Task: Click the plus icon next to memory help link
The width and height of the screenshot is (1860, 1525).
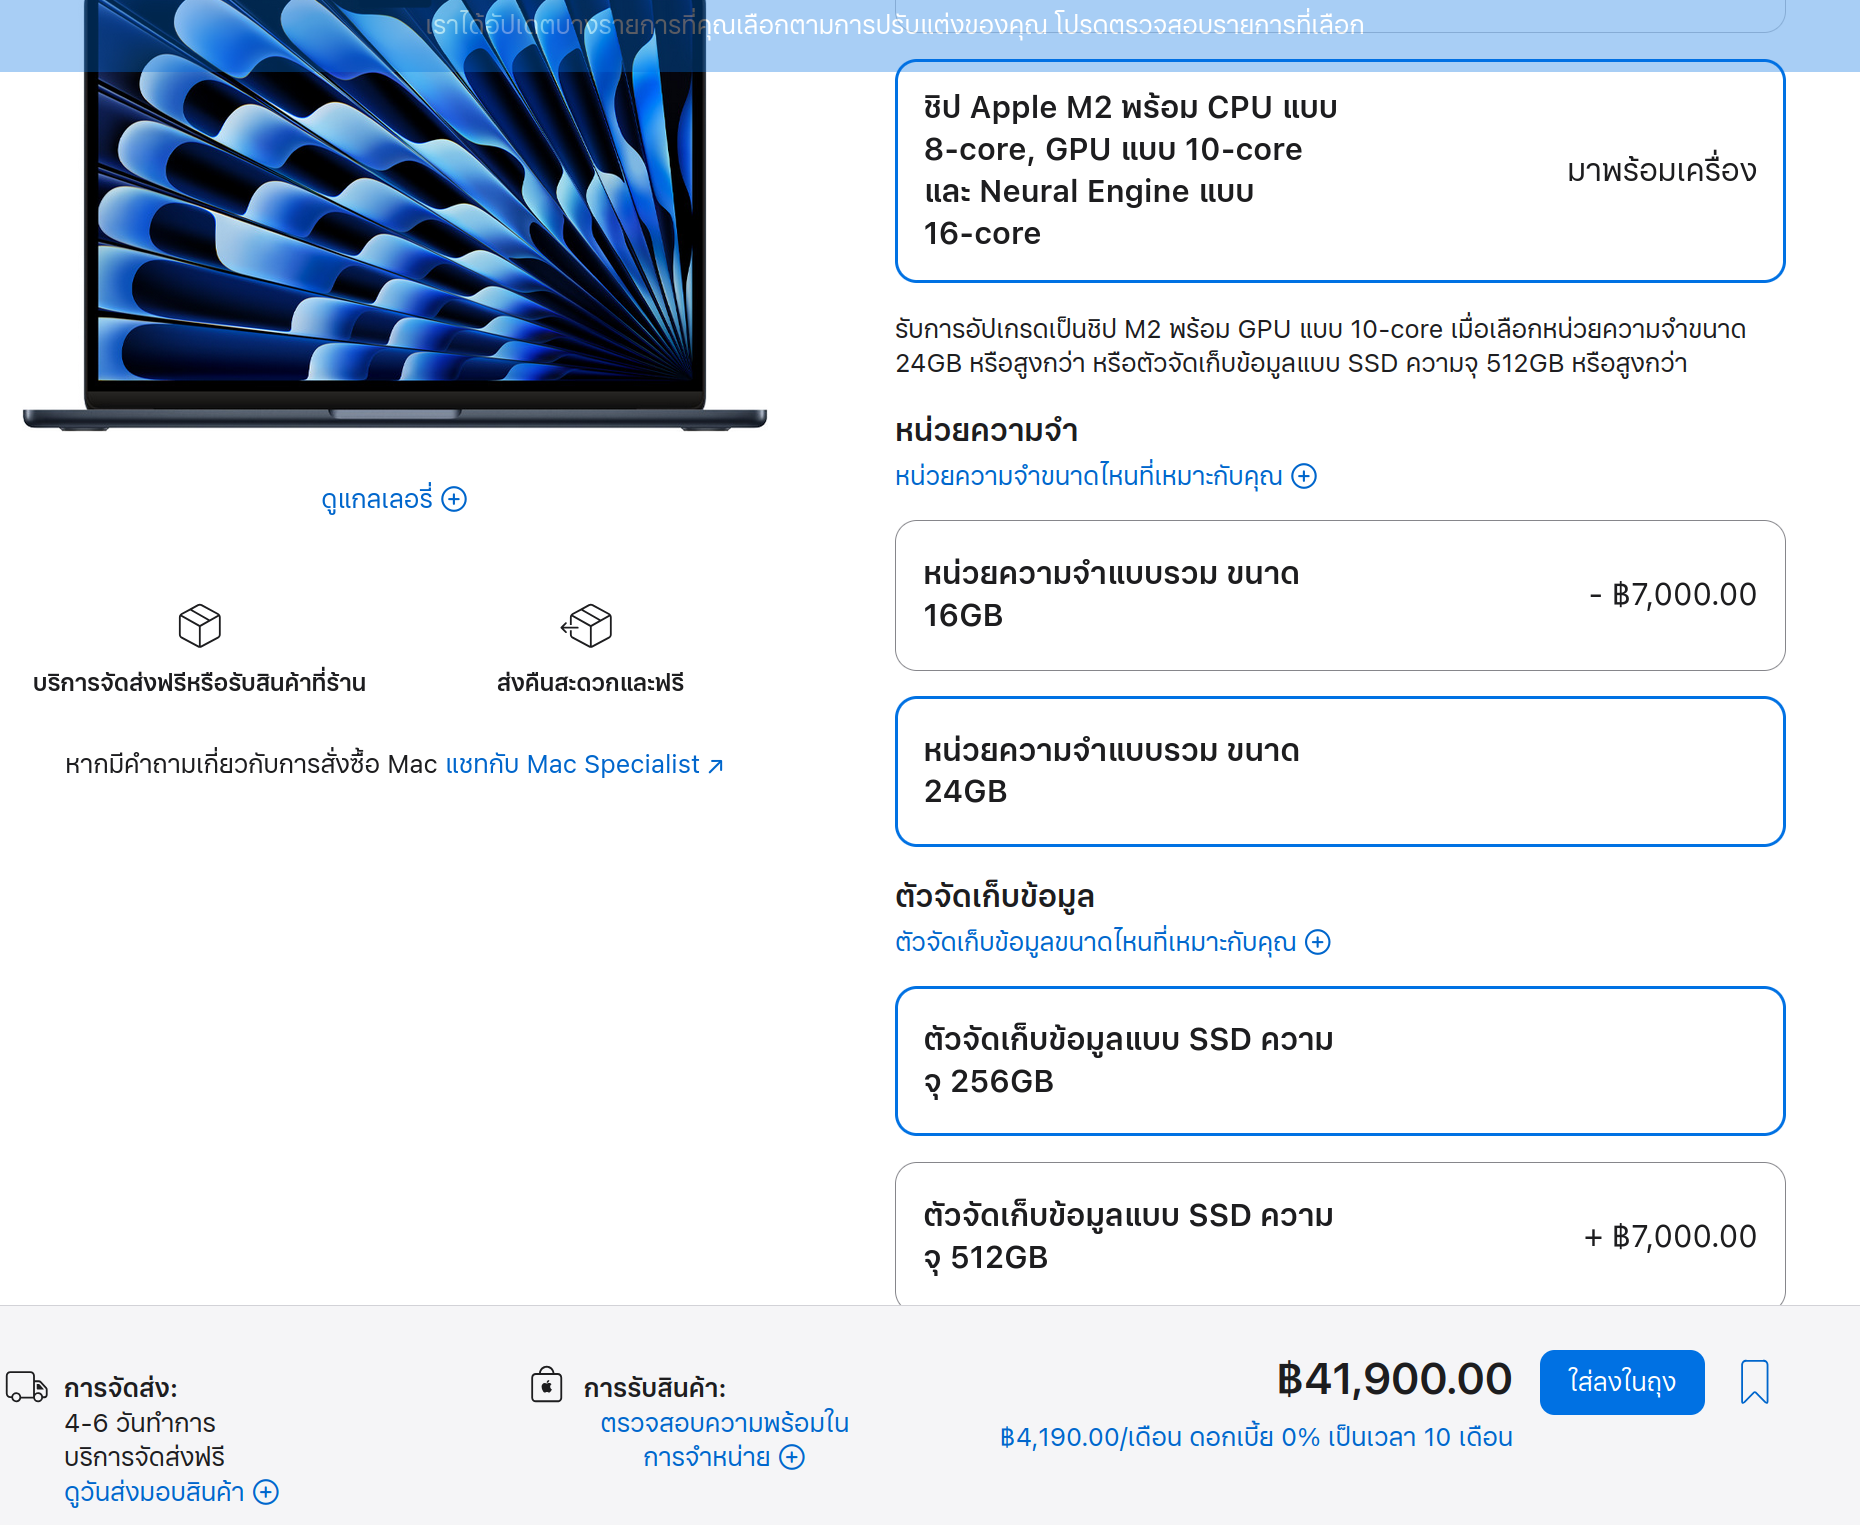Action: [x=1304, y=476]
